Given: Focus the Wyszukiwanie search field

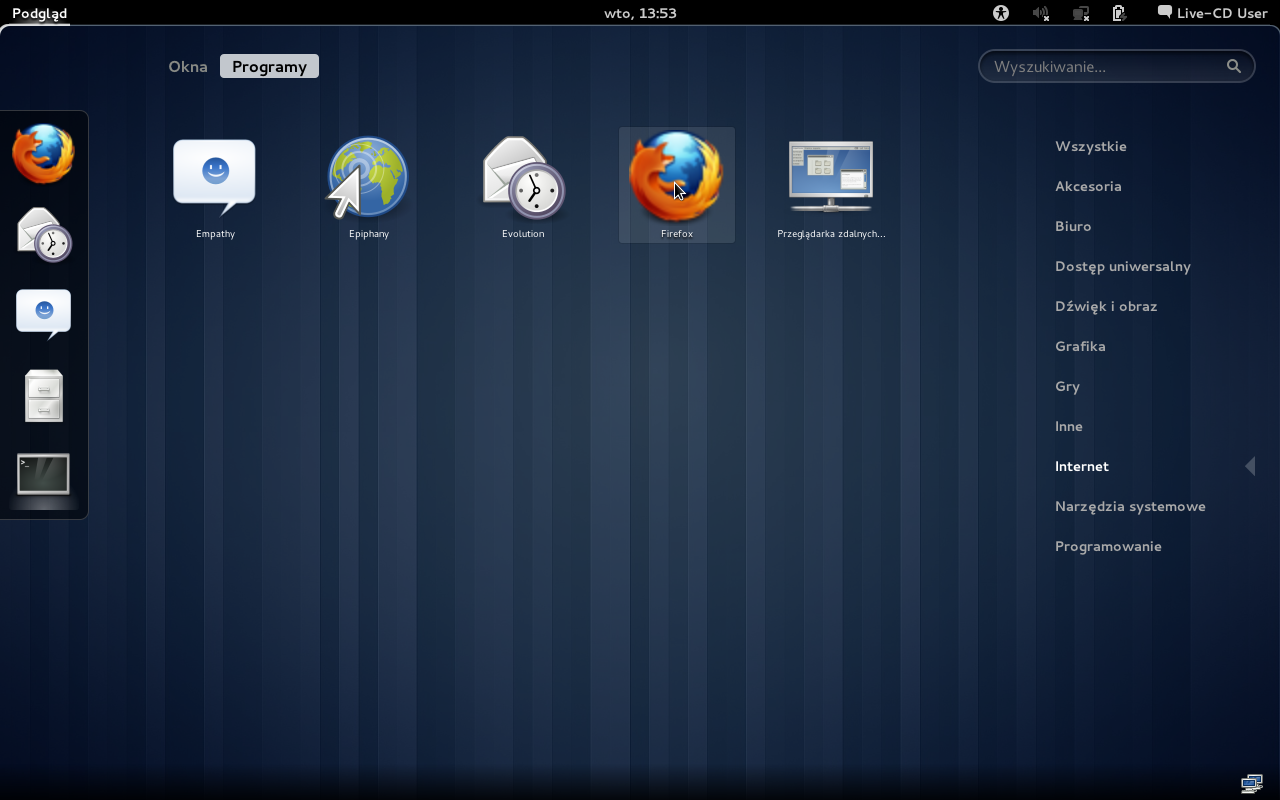Looking at the screenshot, I should pyautogui.click(x=1116, y=66).
